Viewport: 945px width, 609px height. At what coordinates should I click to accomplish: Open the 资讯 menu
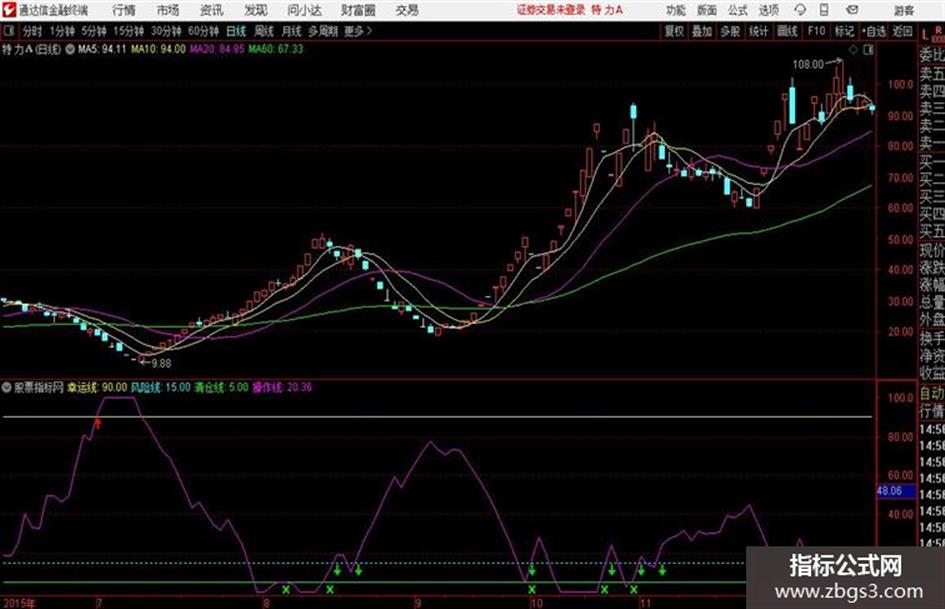click(x=212, y=10)
